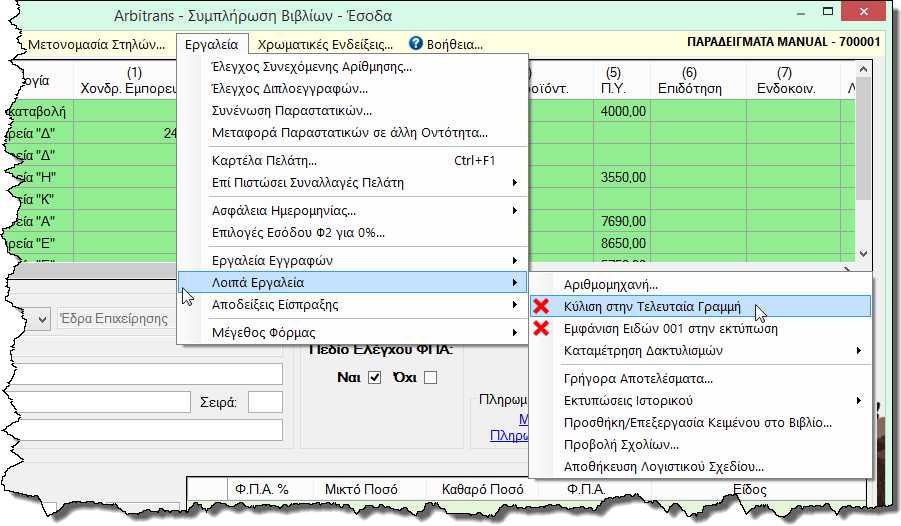Toggle Κύλιση στην Τελευταία Γραμμή option
The image size is (901, 526).
click(700, 306)
